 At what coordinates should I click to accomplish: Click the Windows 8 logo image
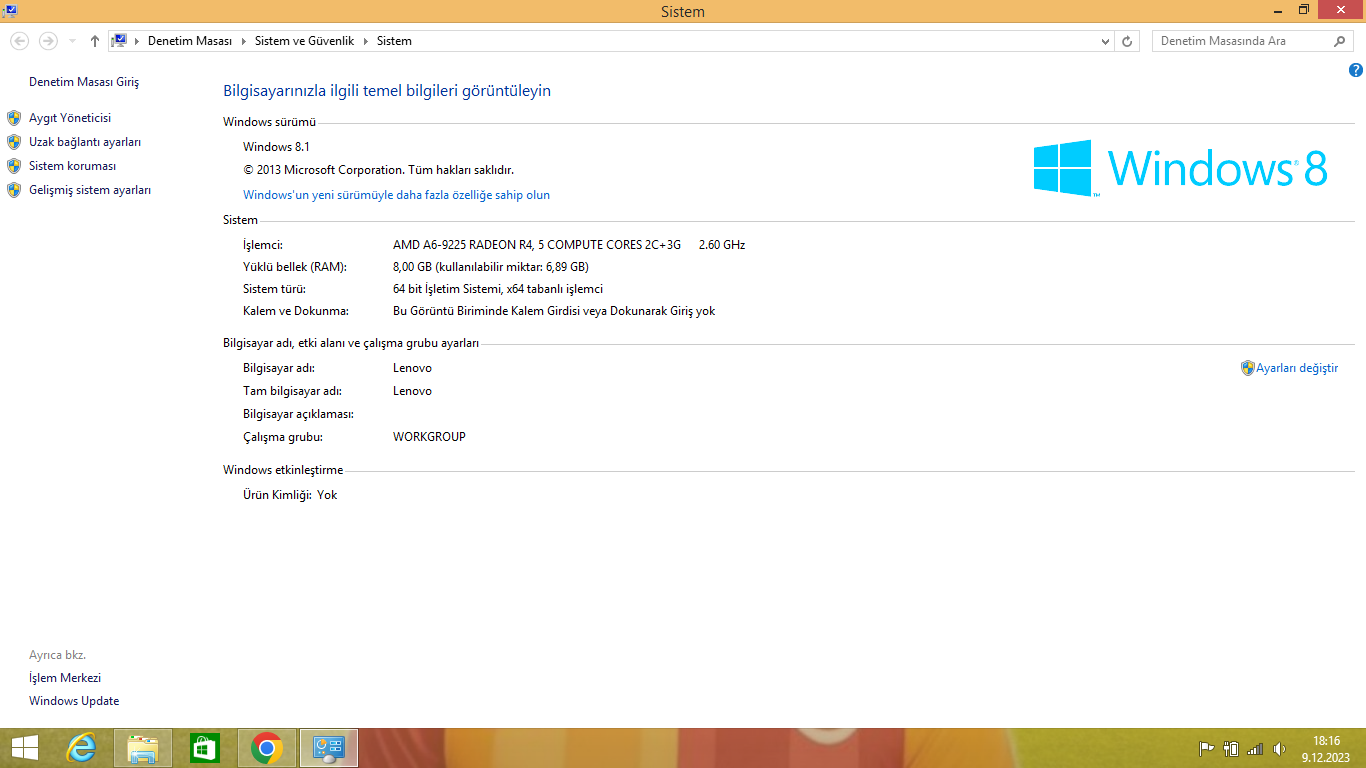pyautogui.click(x=1180, y=167)
